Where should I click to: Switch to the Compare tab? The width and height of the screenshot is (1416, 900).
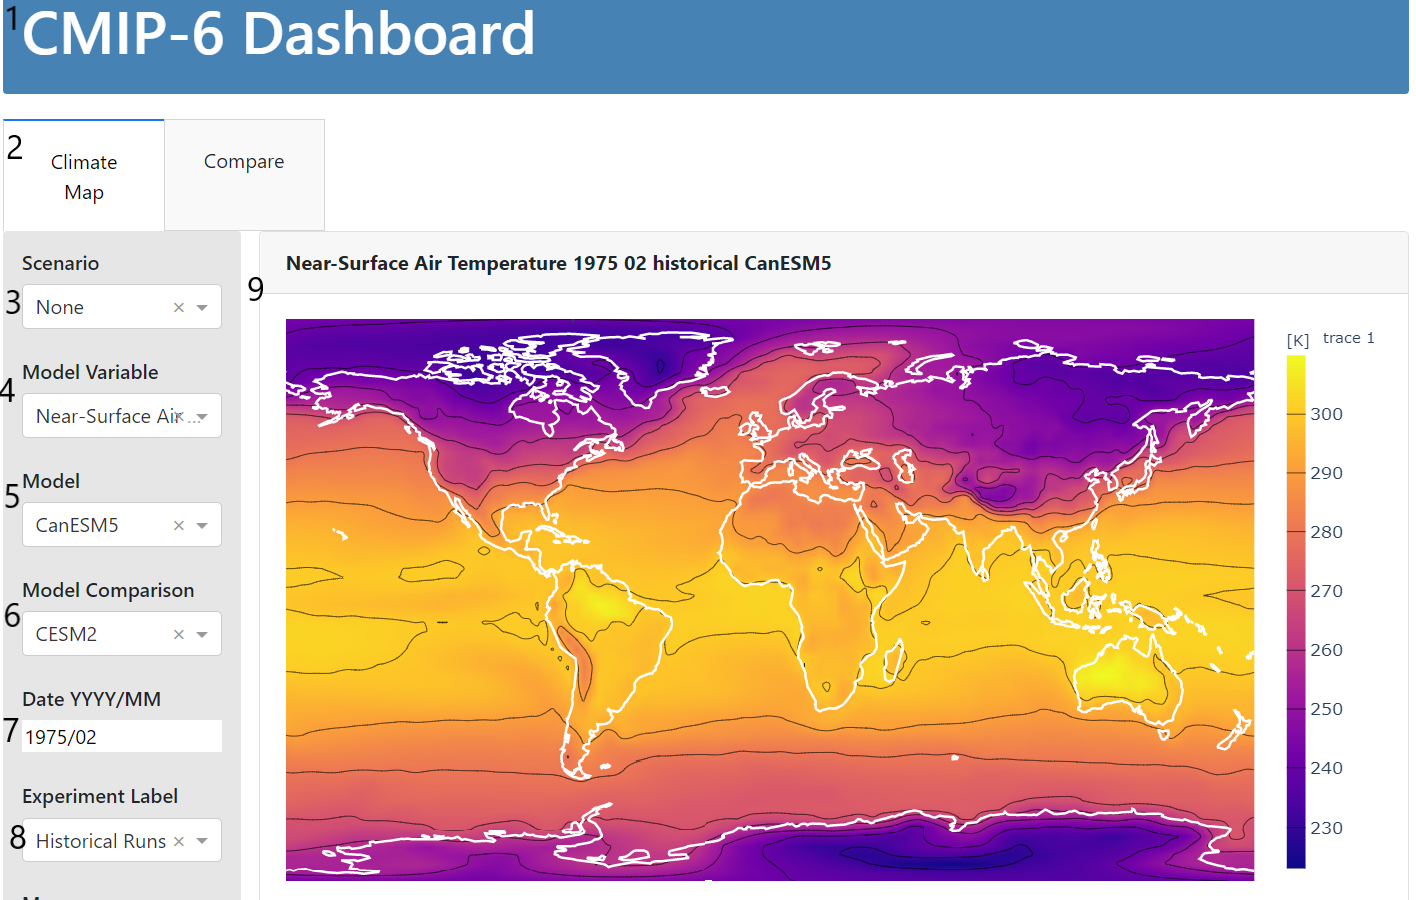tap(244, 175)
